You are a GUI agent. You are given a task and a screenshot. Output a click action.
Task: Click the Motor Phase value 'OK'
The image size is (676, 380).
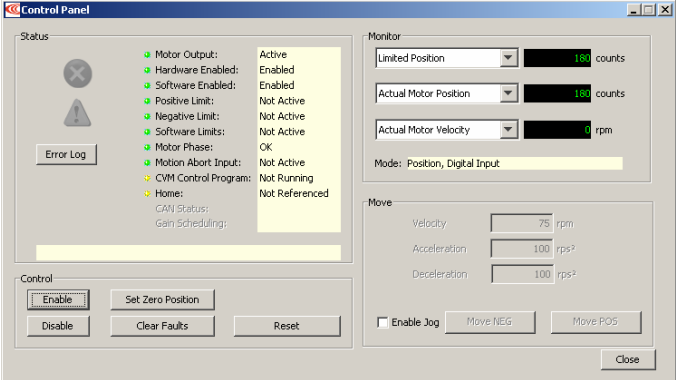tap(266, 147)
